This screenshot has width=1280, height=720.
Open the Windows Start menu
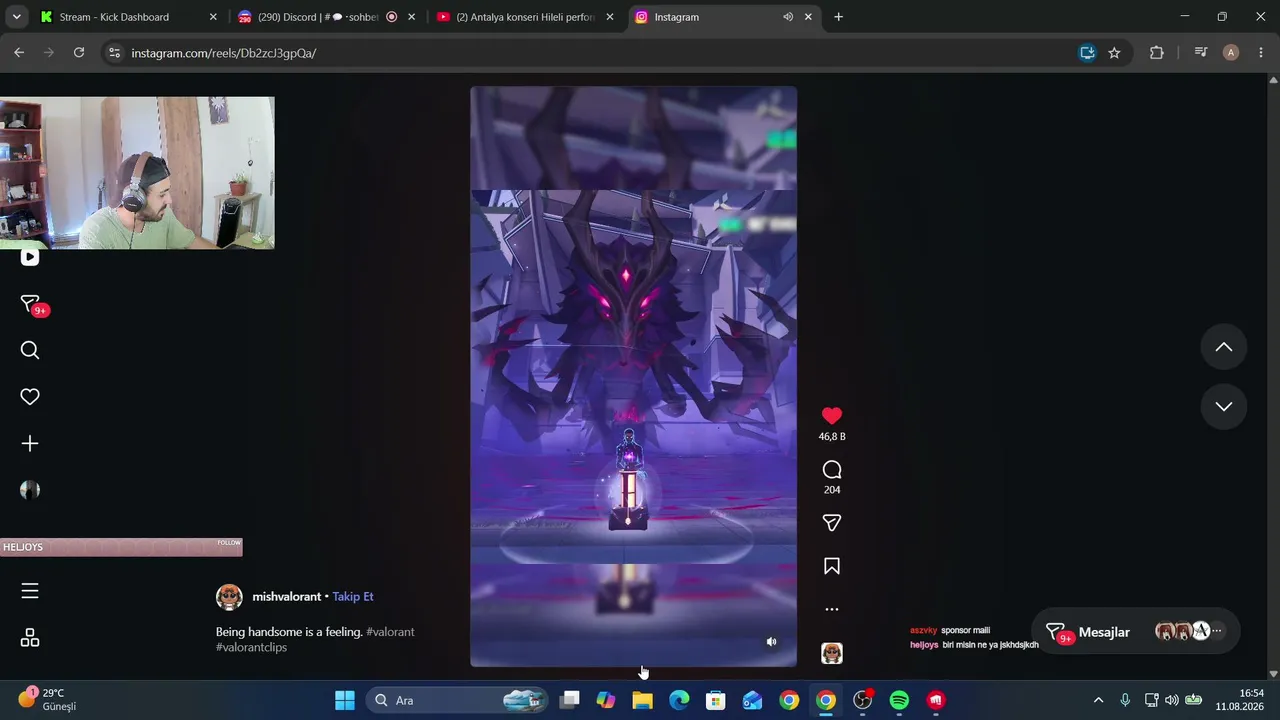pyautogui.click(x=344, y=700)
